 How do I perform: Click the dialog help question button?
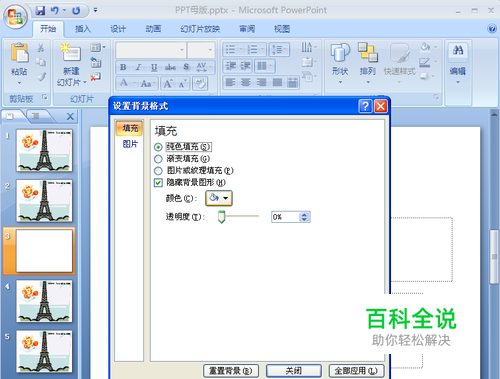click(x=365, y=106)
